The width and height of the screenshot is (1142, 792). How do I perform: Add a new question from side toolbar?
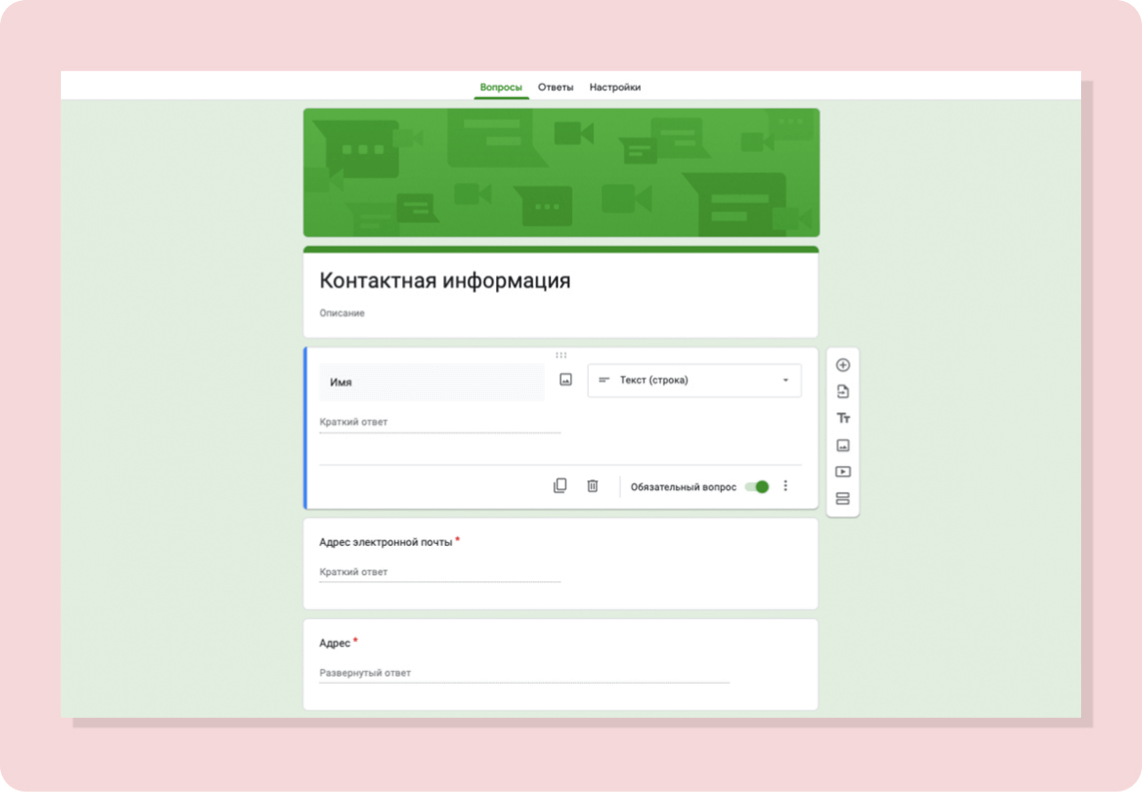[x=843, y=365]
